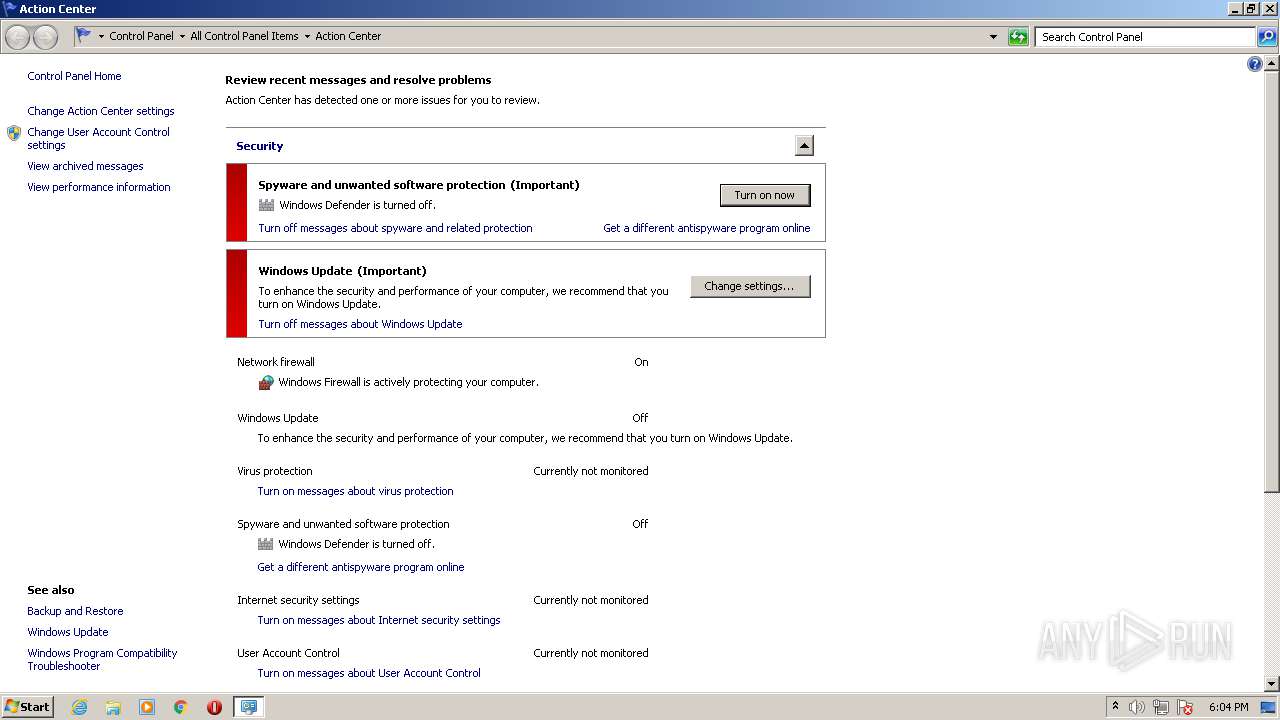Open Control Panel Home
Screen dimensions: 1280x720
click(x=74, y=76)
